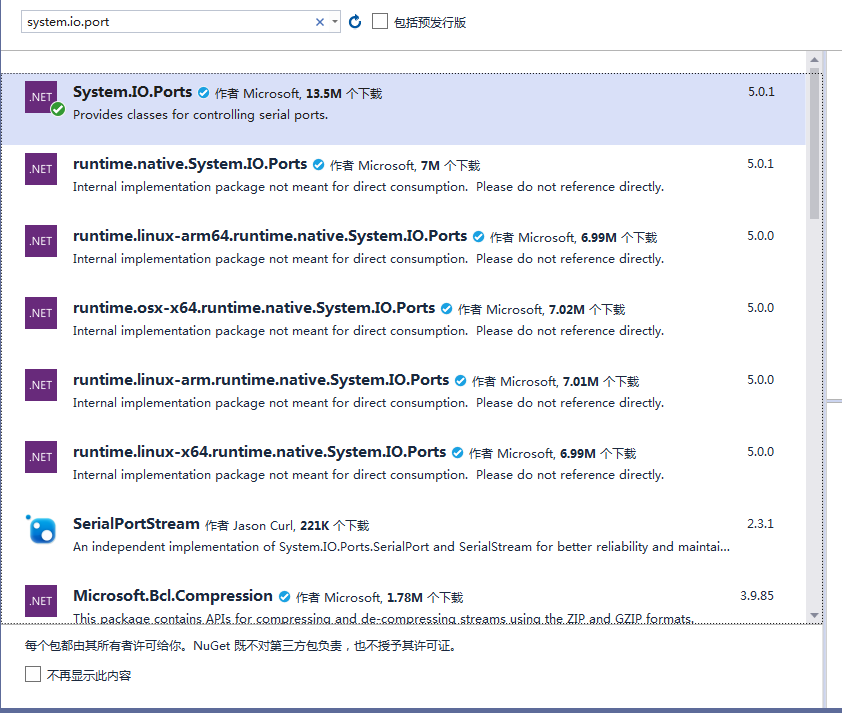This screenshot has height=713, width=842.
Task: Click the green installed badge on System.IO.Ports
Action: point(57,110)
